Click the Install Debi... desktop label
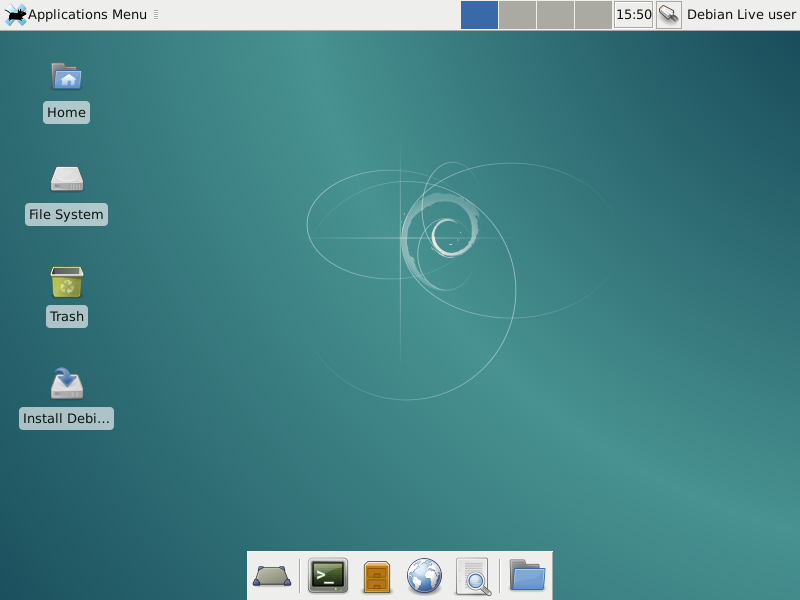The width and height of the screenshot is (800, 600). 67,419
